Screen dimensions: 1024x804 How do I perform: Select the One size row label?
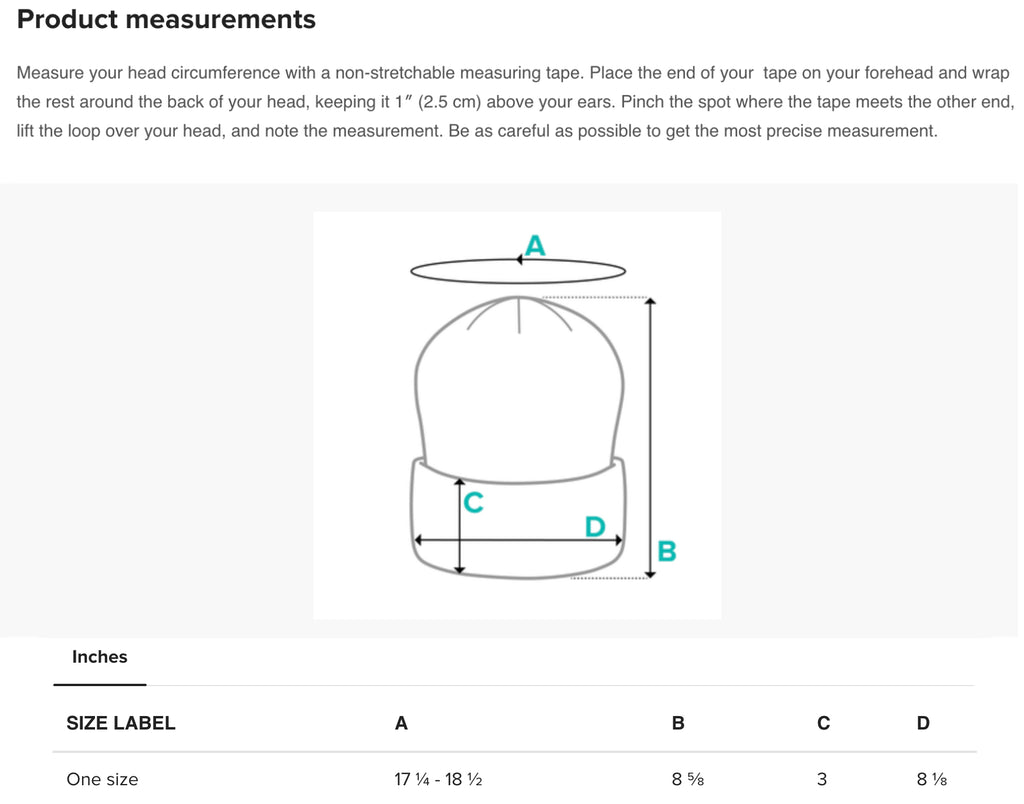(x=102, y=780)
